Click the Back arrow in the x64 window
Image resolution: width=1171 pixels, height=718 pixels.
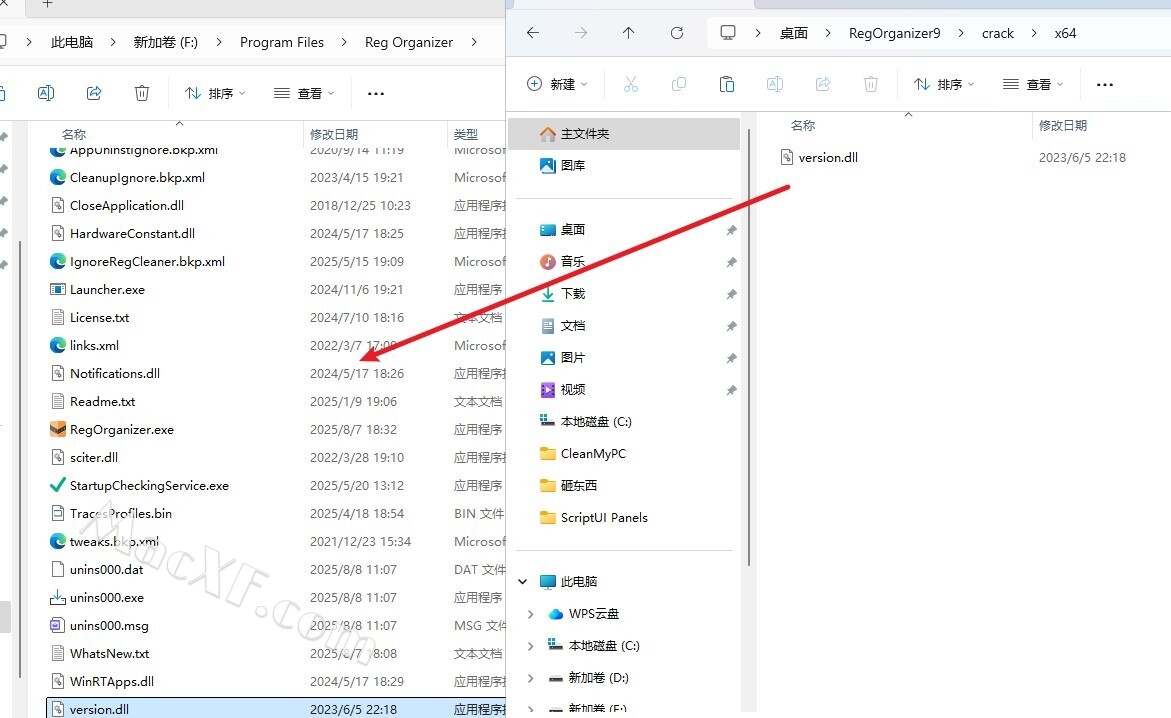[532, 33]
